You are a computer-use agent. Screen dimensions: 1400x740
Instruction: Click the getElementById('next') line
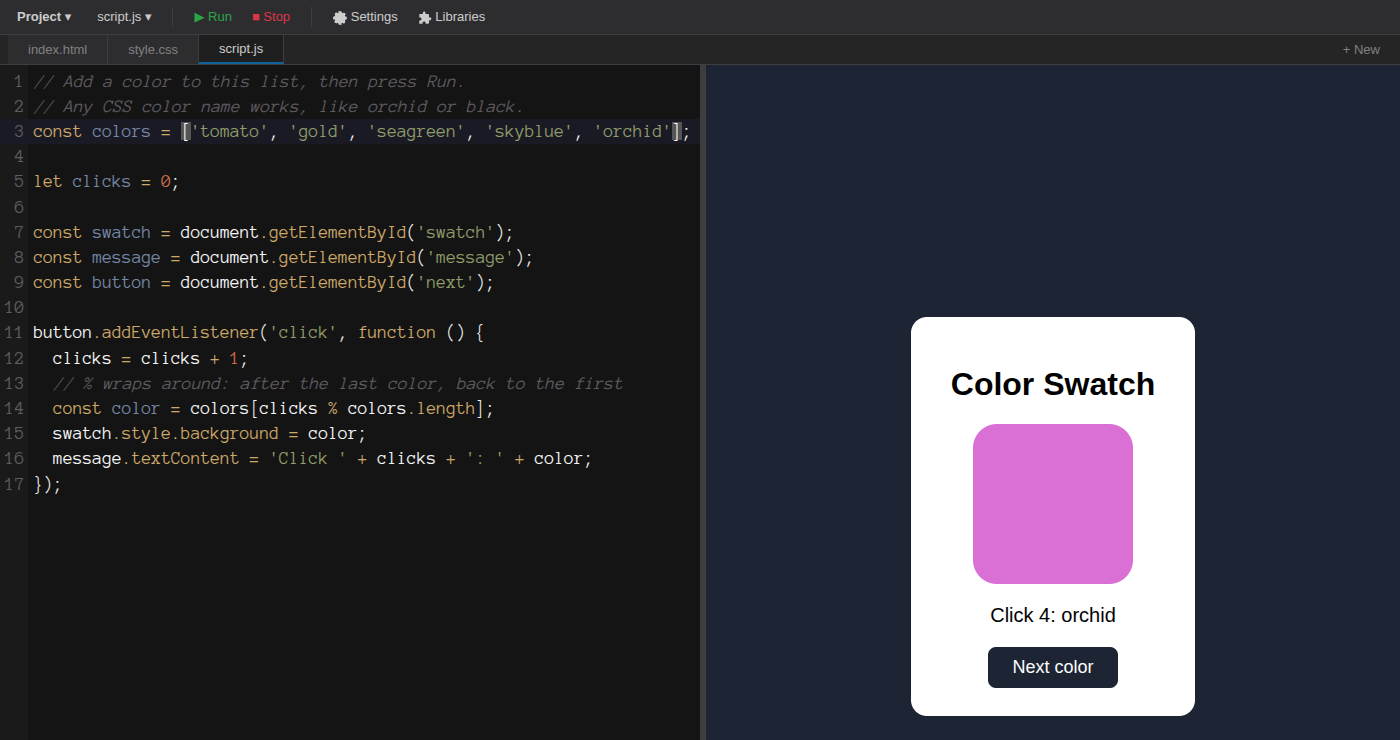tap(264, 282)
